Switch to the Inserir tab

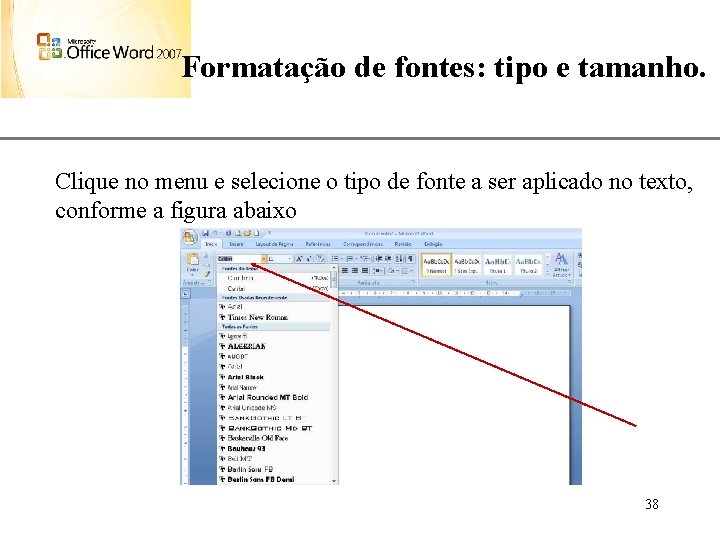[x=236, y=244]
